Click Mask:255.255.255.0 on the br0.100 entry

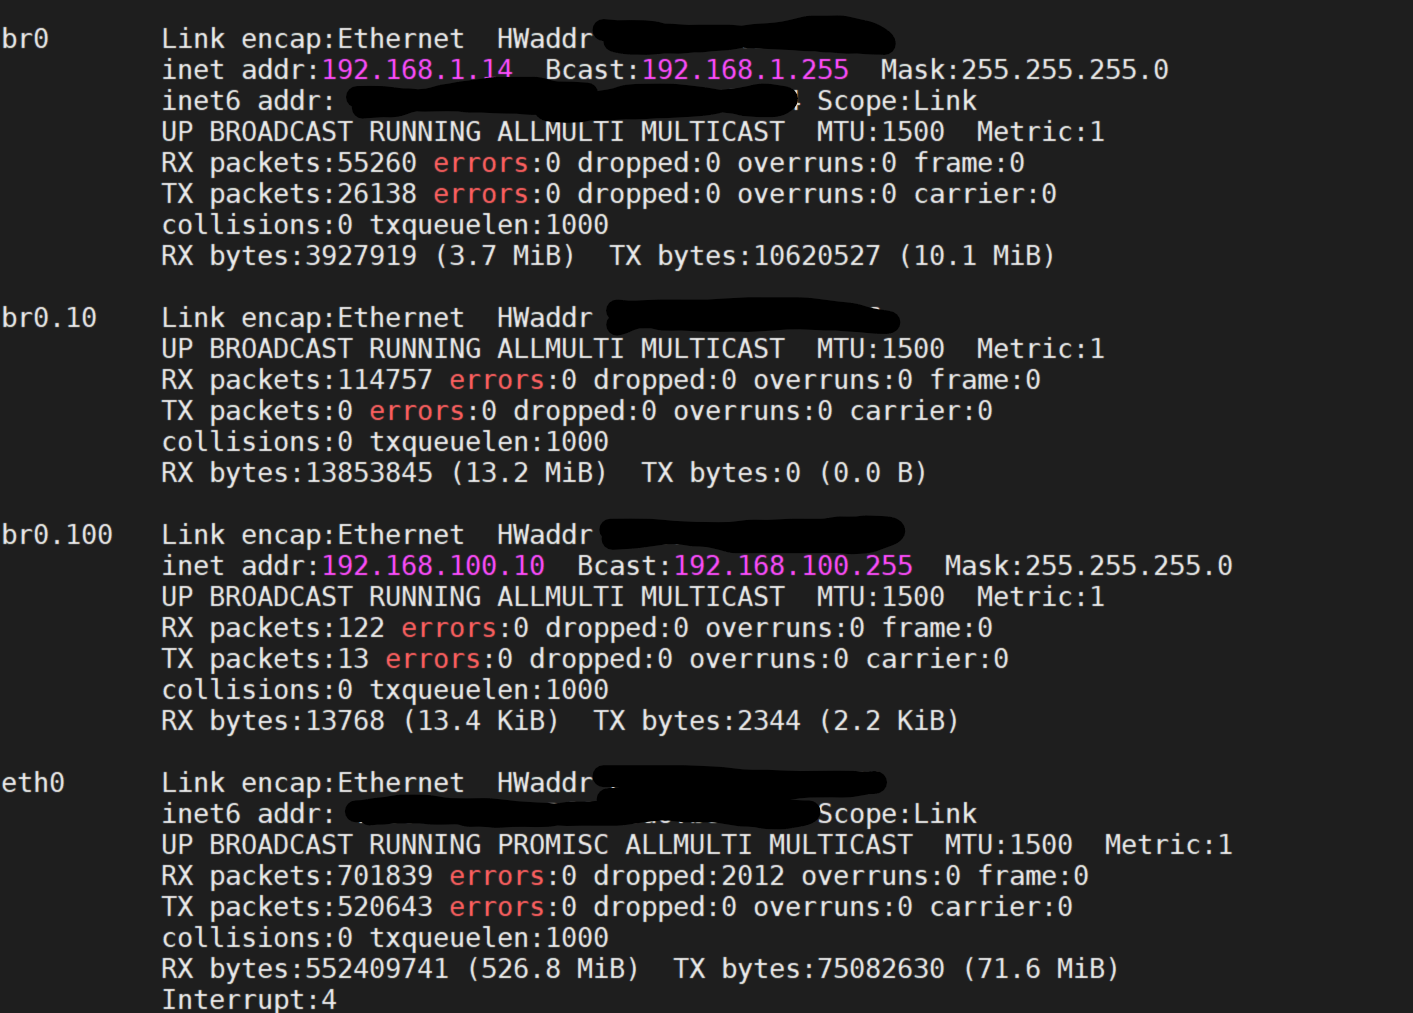[1088, 566]
